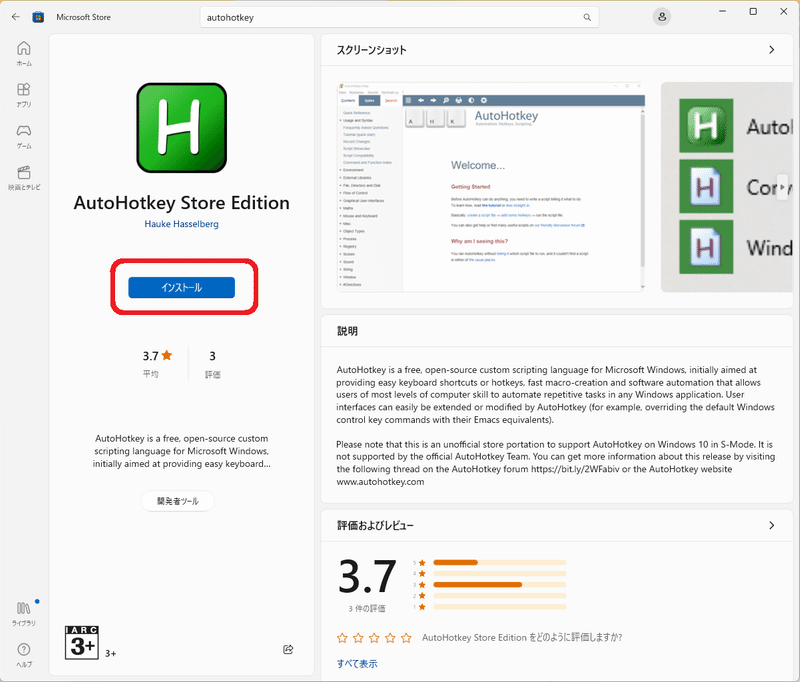
Task: Click the 3 評価 ratings count
Action: (212, 364)
